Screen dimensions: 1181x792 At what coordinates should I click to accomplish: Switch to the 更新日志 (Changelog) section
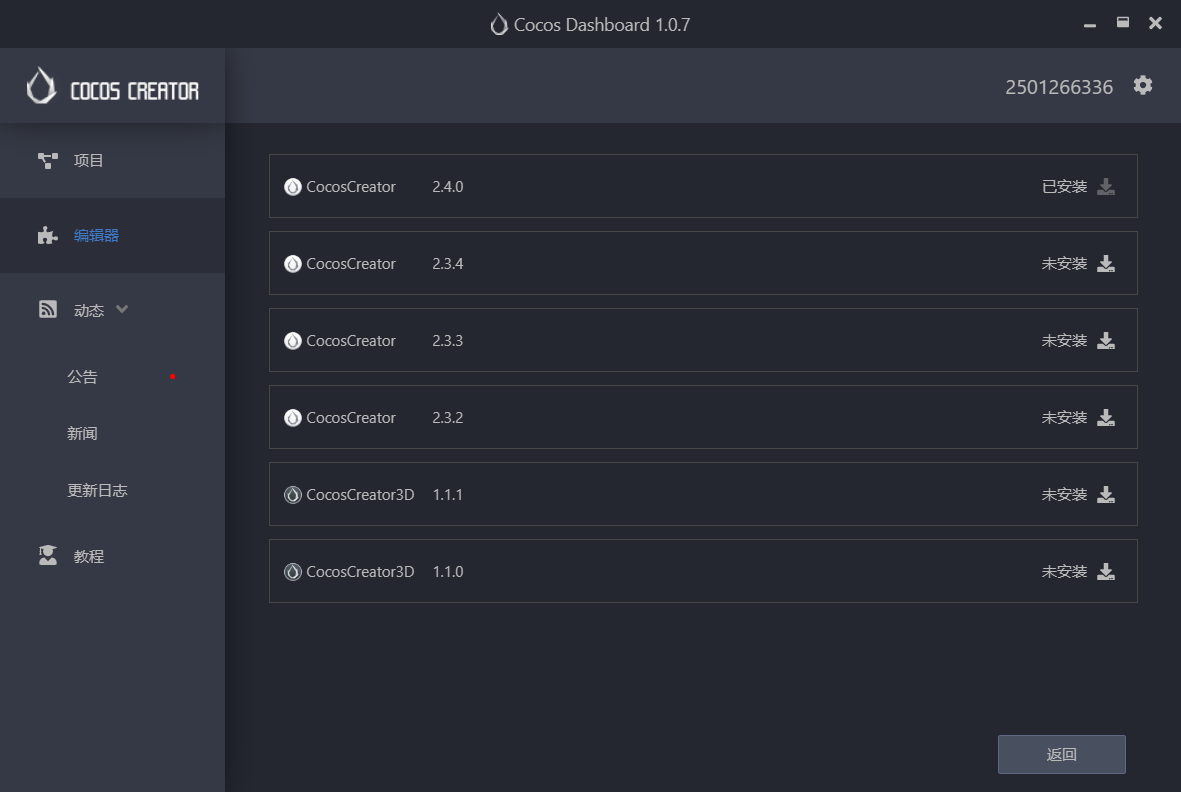96,490
